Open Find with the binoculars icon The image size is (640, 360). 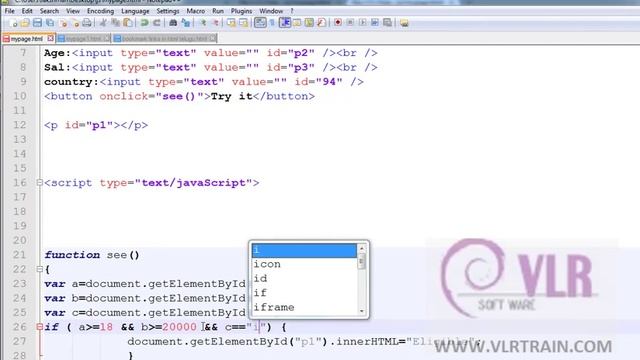[173, 22]
